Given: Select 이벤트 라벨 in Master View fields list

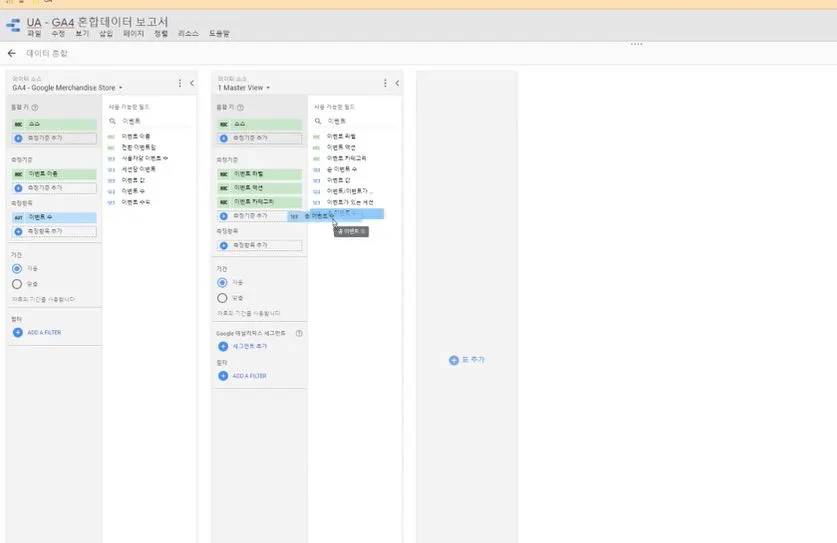Looking at the screenshot, I should click(341, 137).
